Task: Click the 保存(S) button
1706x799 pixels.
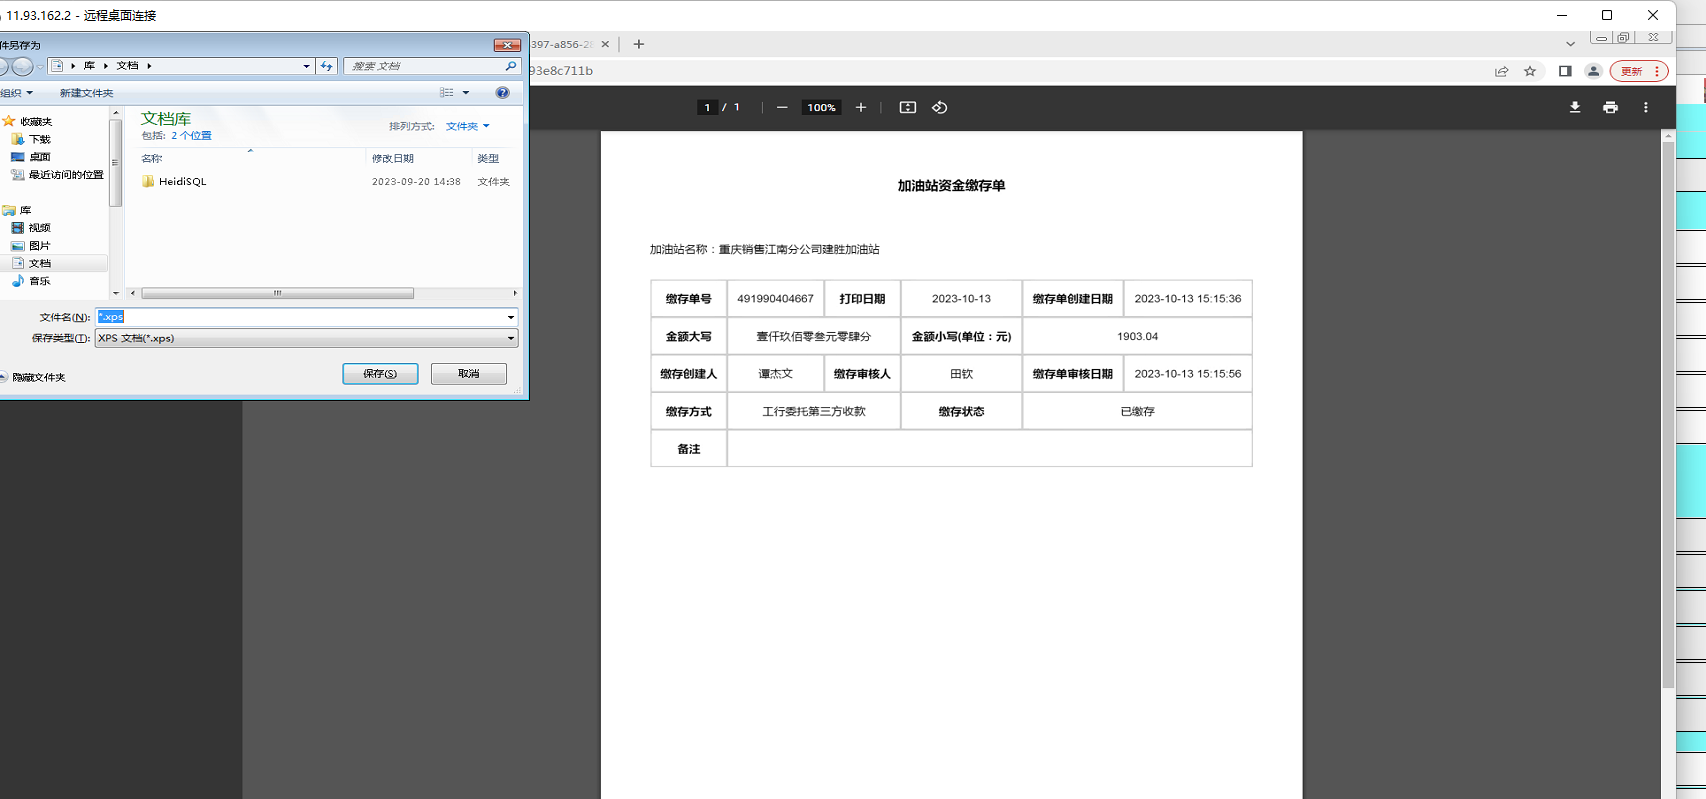Action: click(380, 373)
